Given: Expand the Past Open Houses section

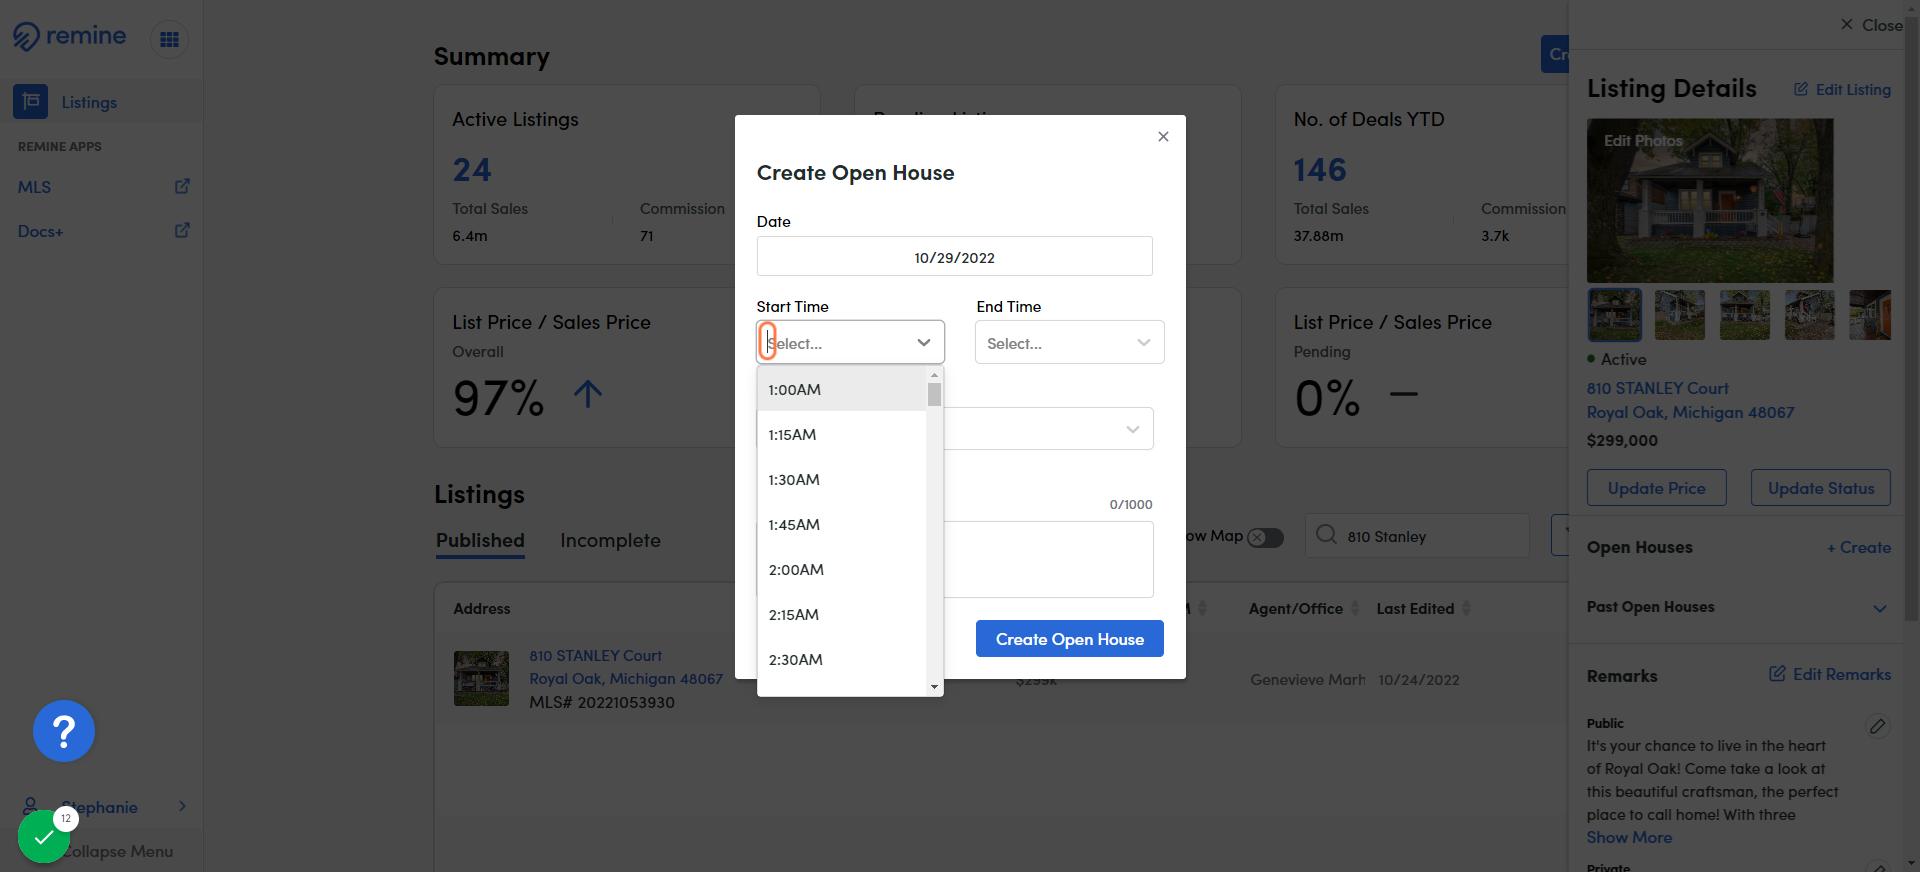Looking at the screenshot, I should [1880, 608].
